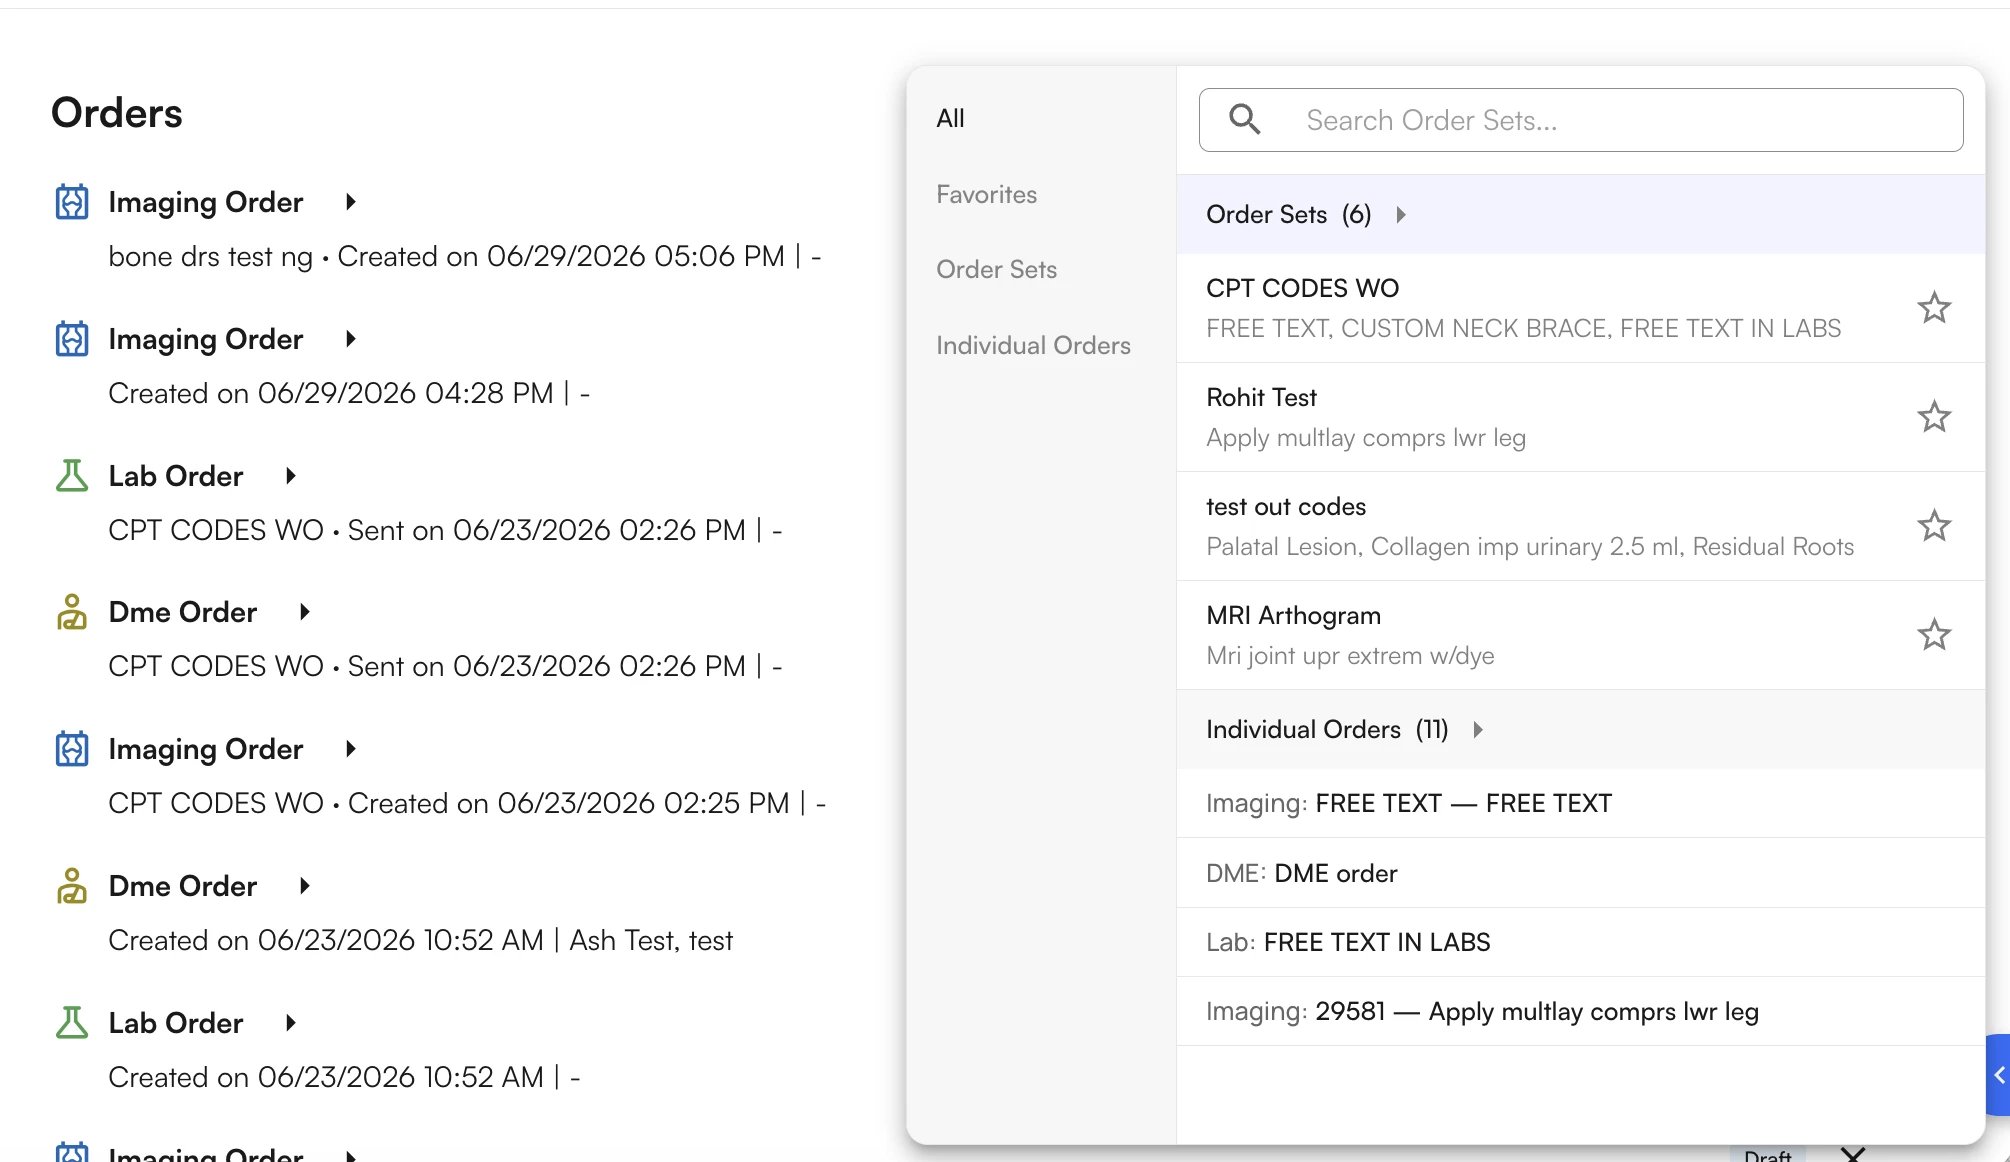Switch to the Order Sets filter
The image size is (2010, 1162).
coord(996,270)
